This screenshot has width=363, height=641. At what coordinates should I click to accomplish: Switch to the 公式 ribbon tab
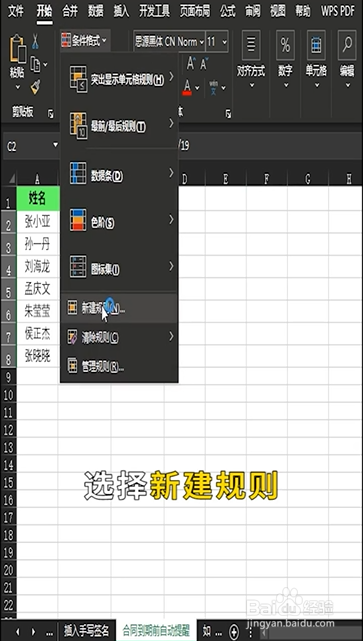coord(227,11)
